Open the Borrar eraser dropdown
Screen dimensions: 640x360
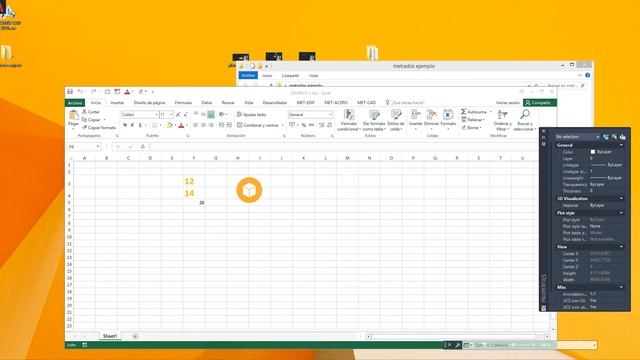click(x=471, y=128)
